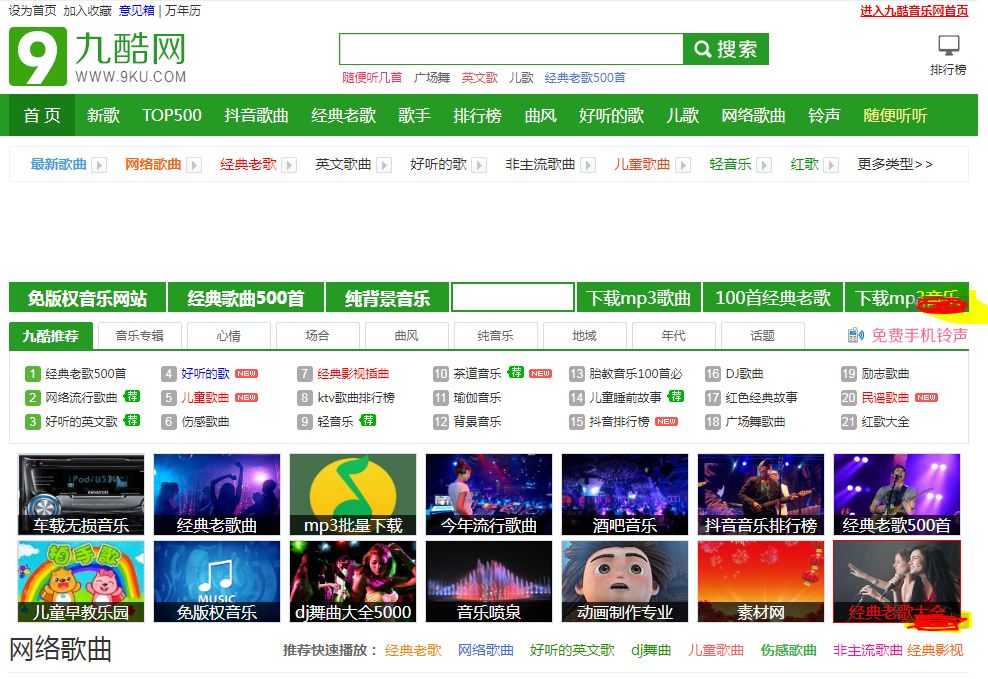Image resolution: width=988 pixels, height=679 pixels.
Task: Open the 动画制作专业 thumbnail
Action: pos(625,581)
